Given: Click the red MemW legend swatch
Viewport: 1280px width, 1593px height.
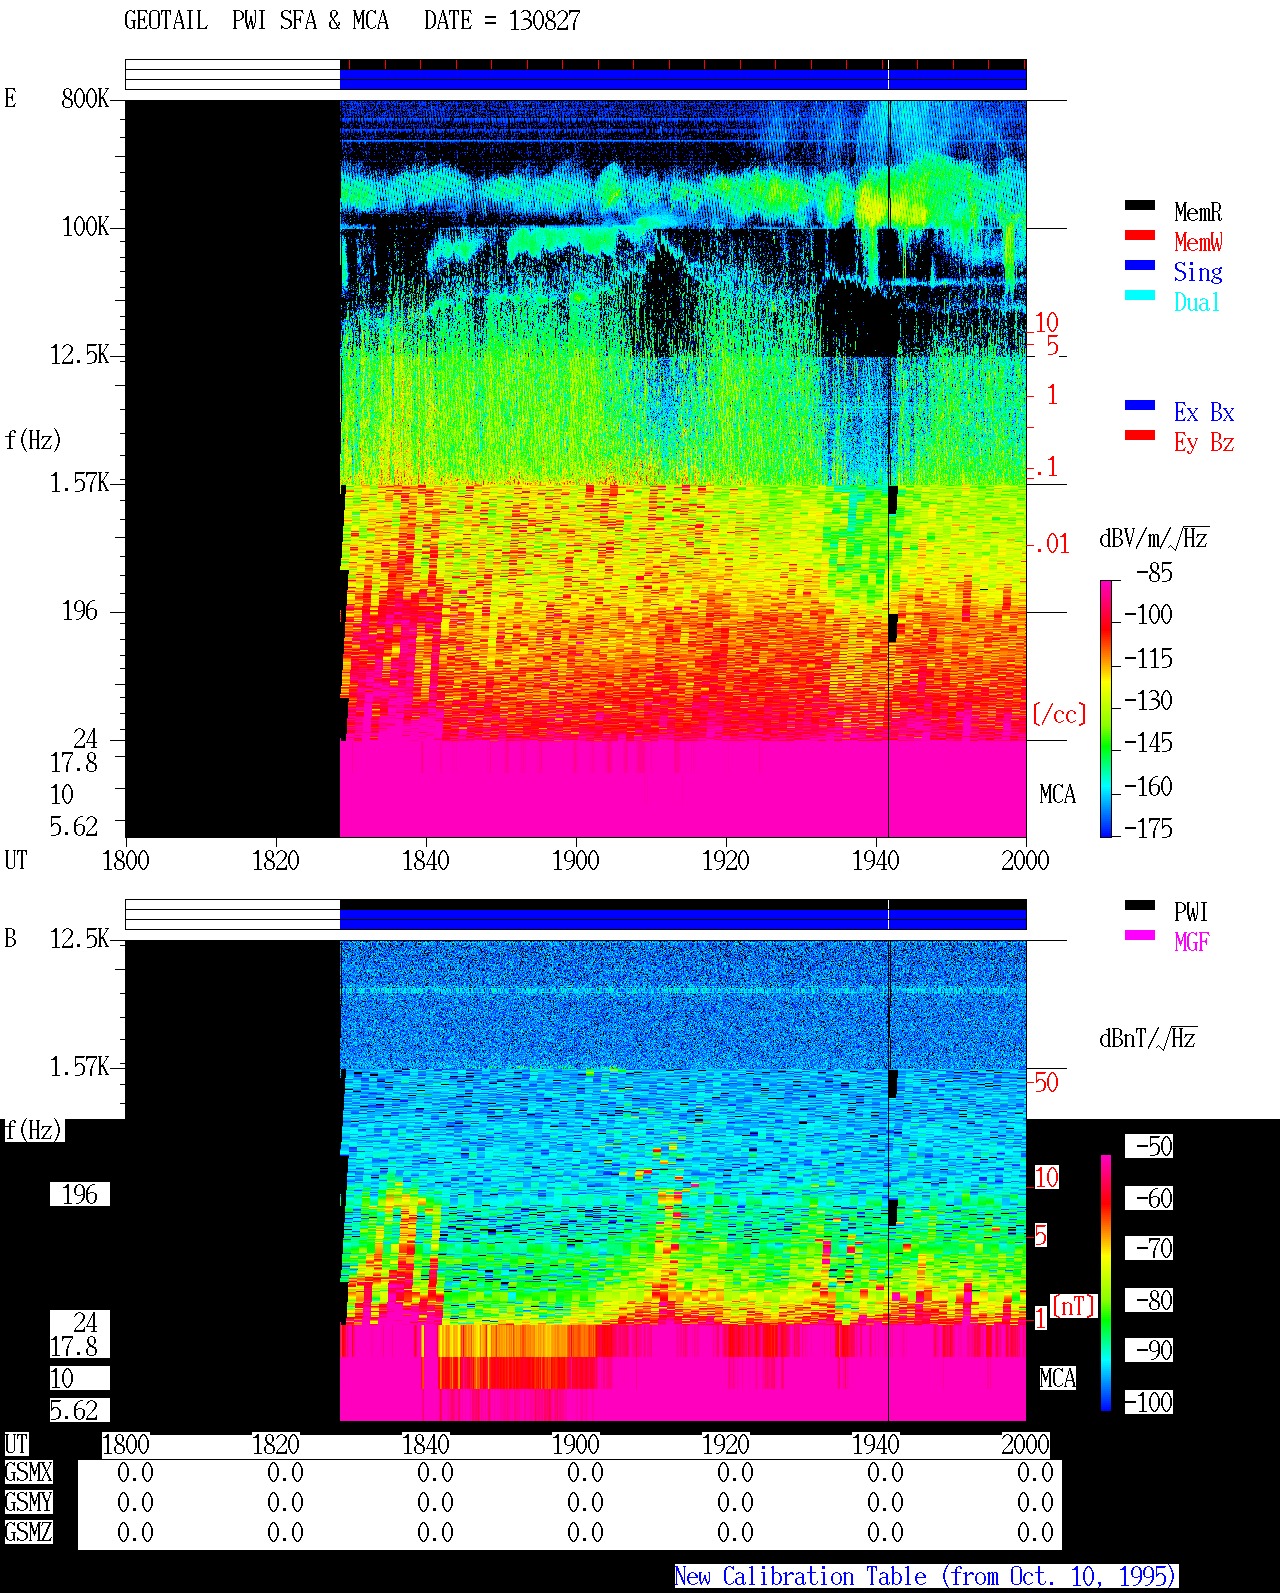Looking at the screenshot, I should [1140, 235].
